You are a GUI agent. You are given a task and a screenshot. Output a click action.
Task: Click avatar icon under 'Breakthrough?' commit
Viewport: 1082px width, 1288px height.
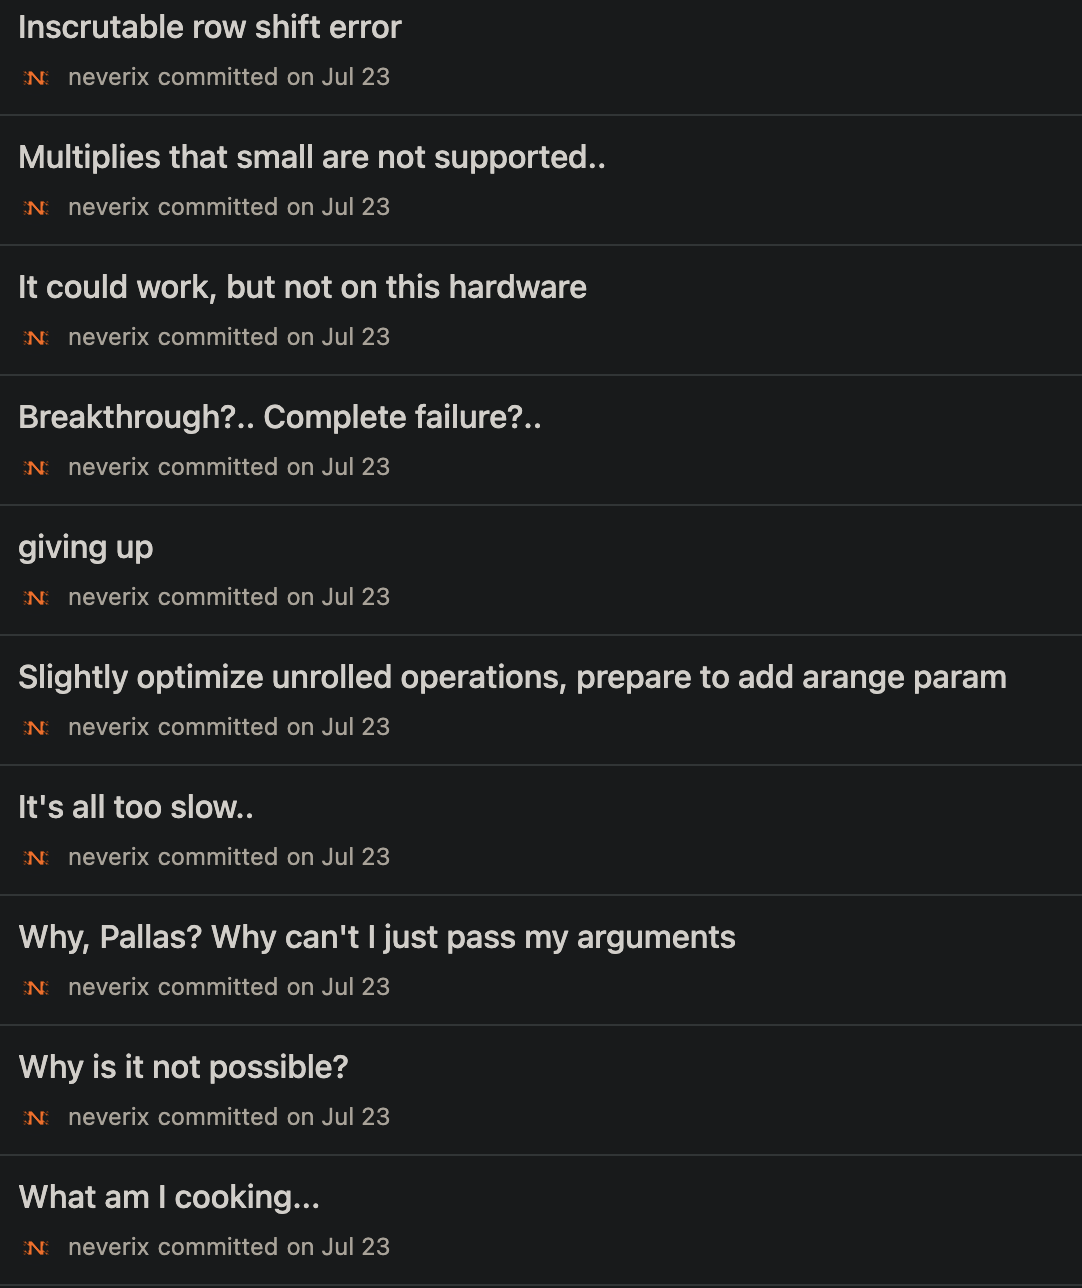pos(36,468)
